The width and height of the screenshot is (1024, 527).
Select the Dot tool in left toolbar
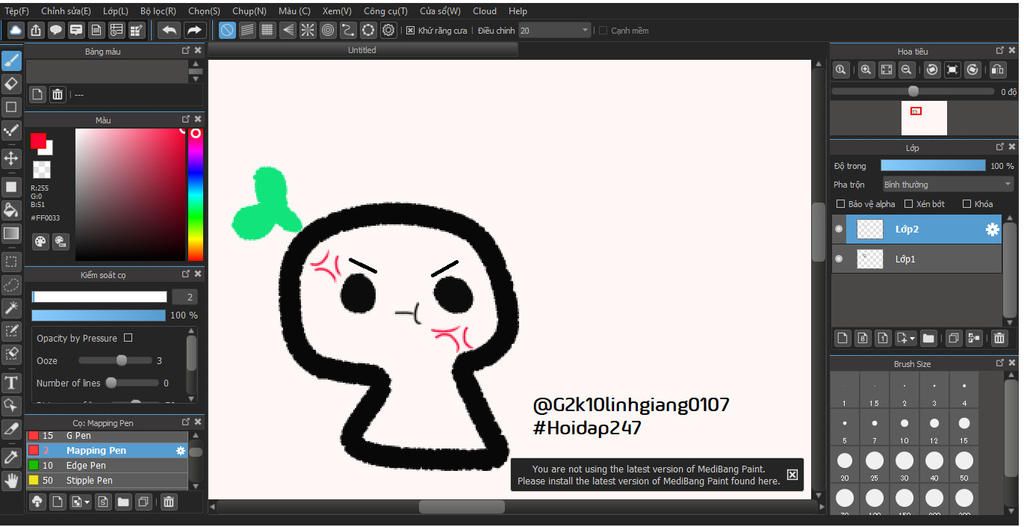click(11, 131)
